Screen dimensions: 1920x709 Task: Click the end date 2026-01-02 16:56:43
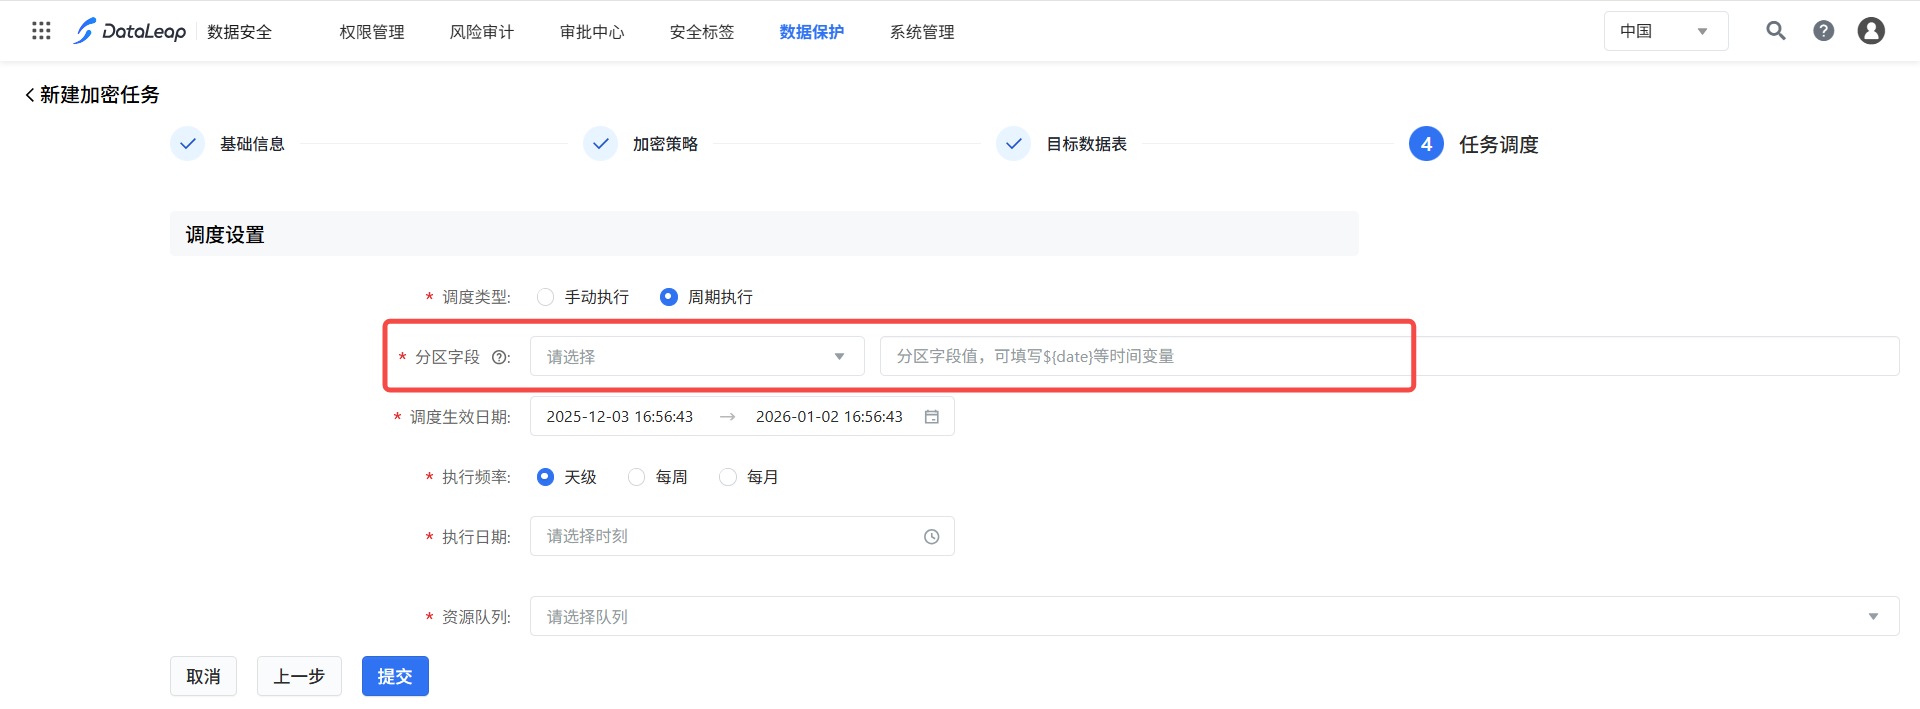(x=829, y=417)
